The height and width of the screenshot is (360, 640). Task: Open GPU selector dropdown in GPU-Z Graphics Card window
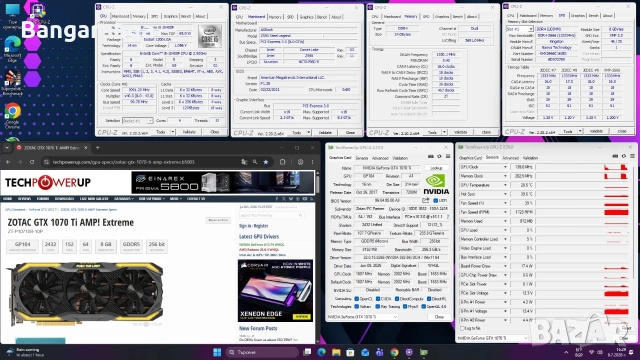pos(362,317)
